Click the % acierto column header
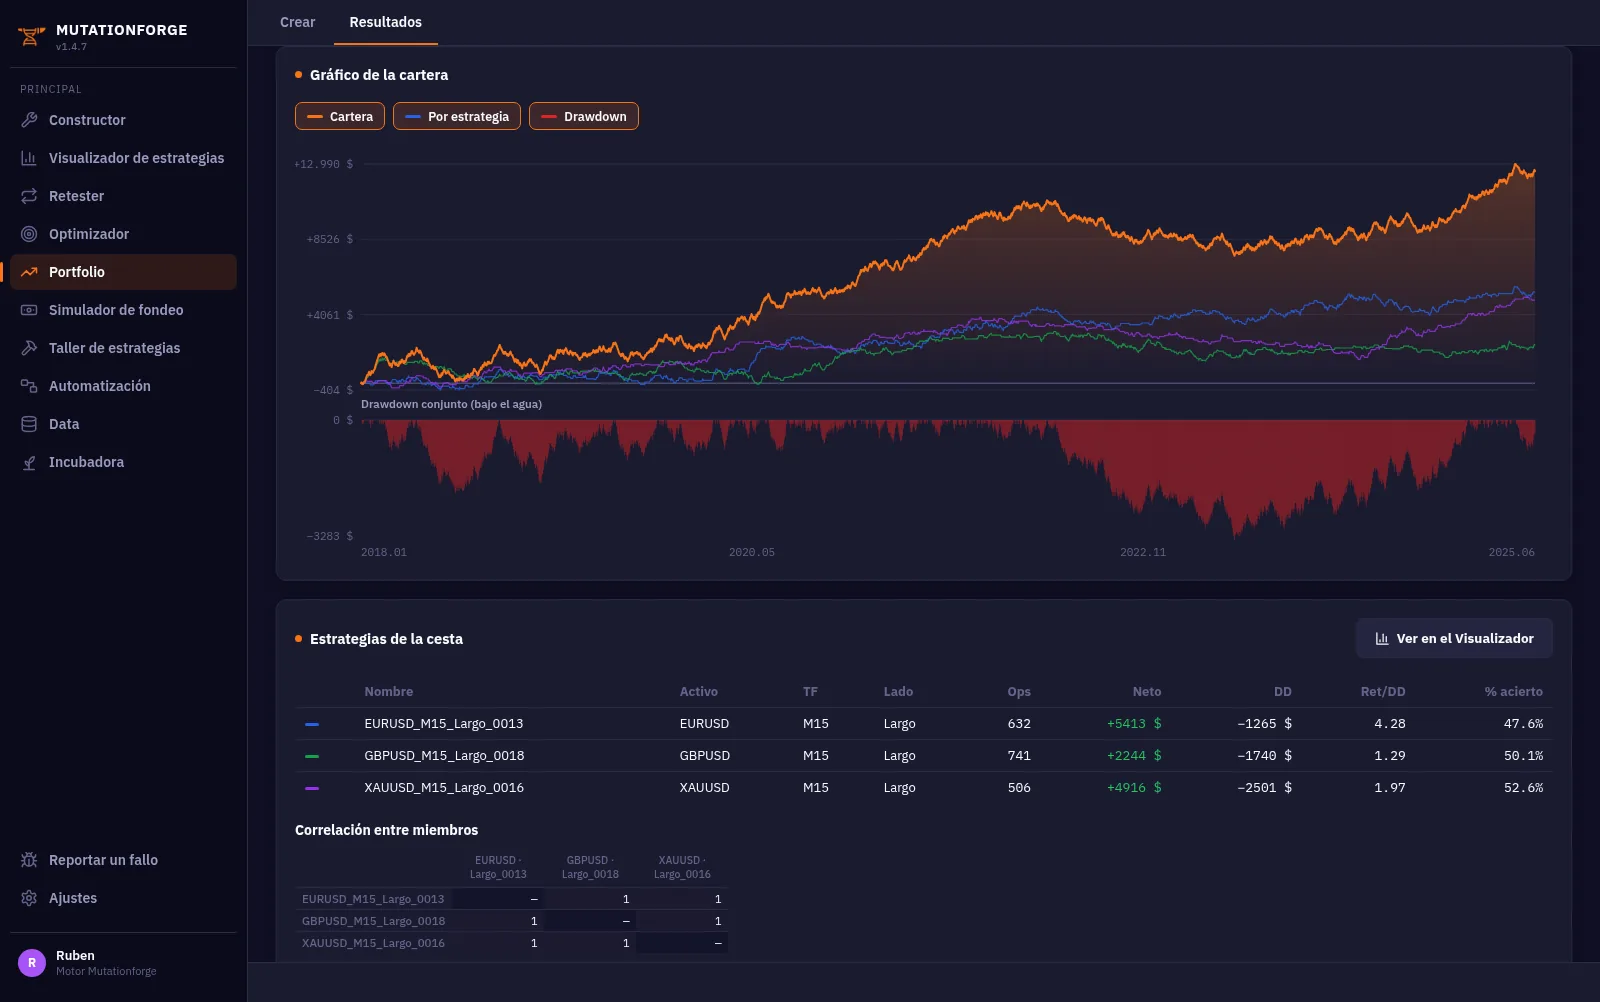 click(1513, 692)
